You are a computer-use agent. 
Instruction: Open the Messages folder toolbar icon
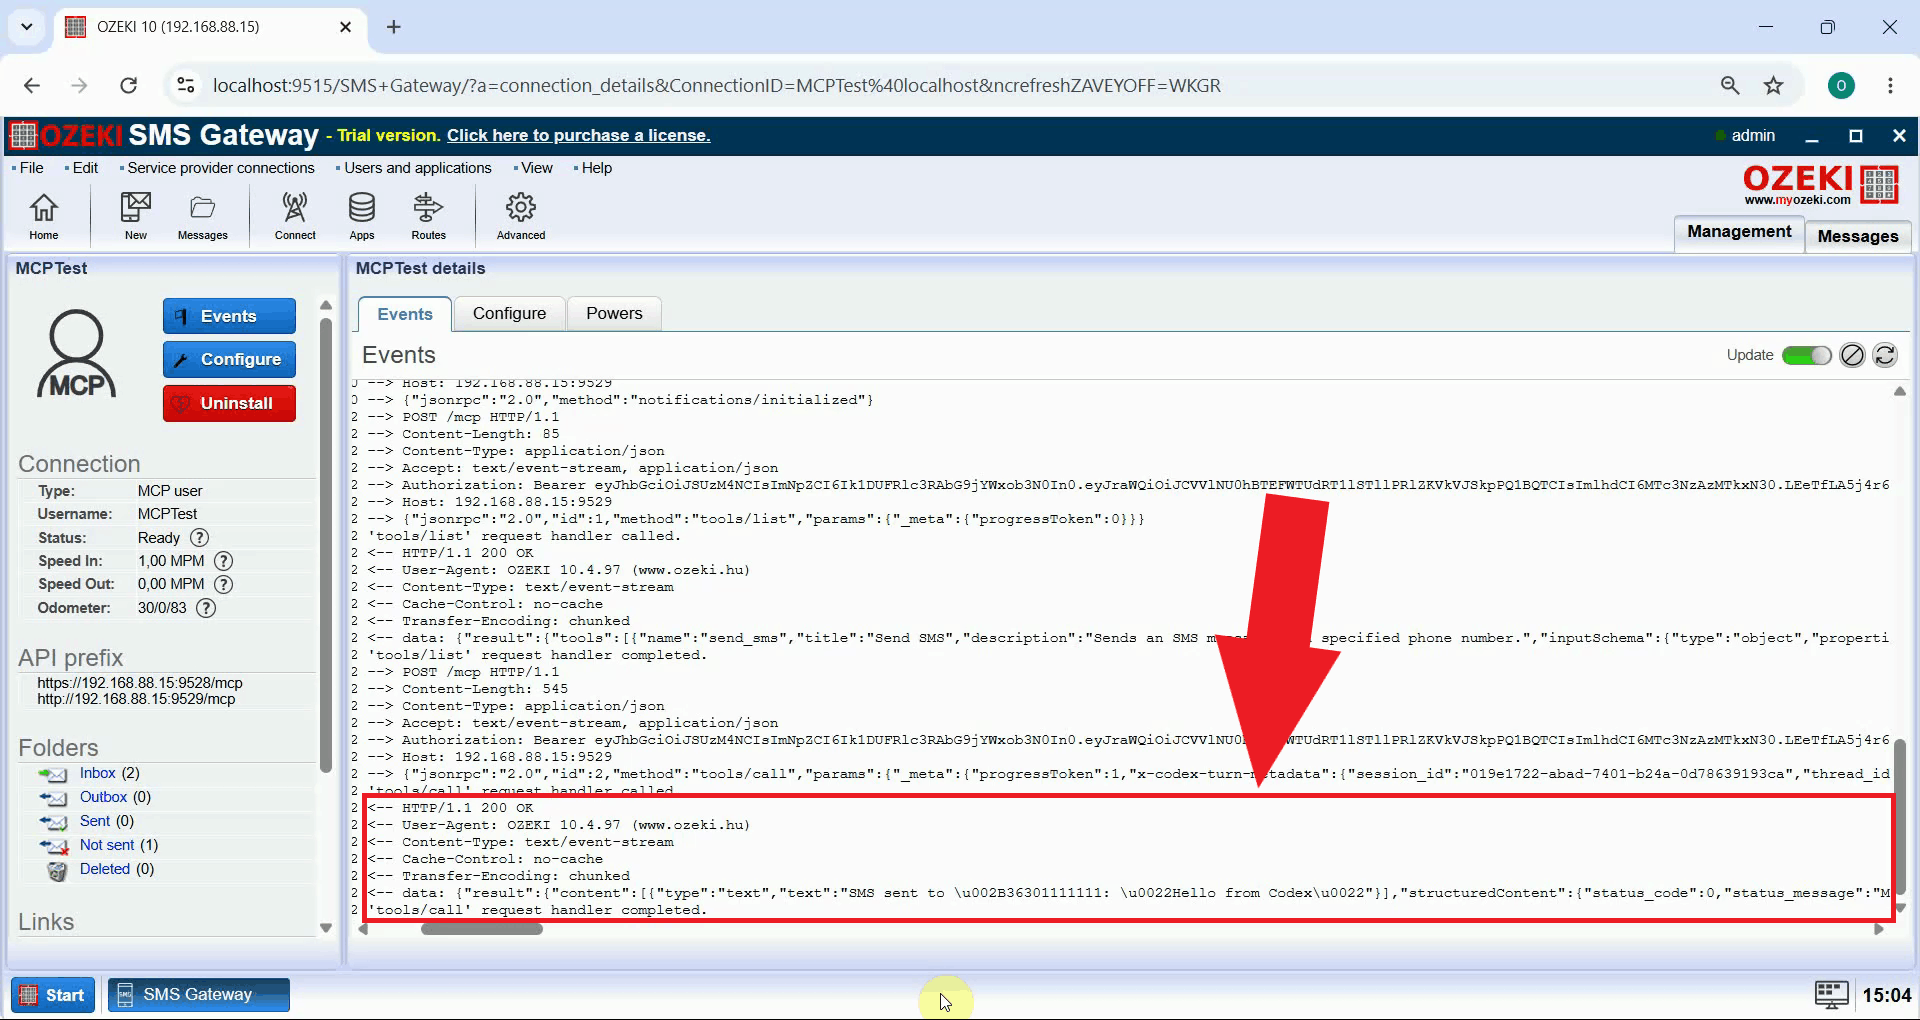(202, 216)
